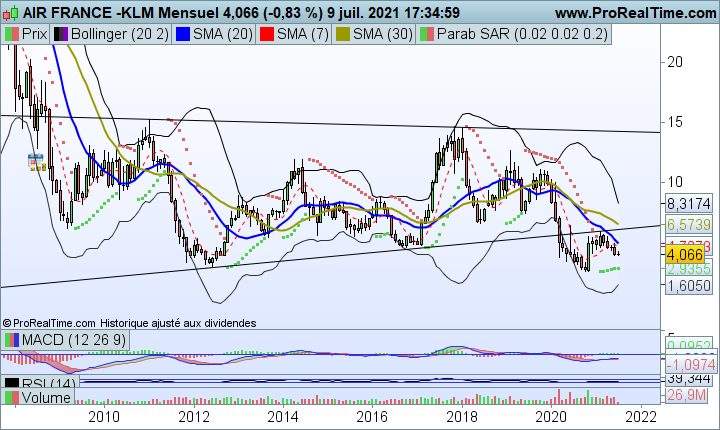The width and height of the screenshot is (720, 430).
Task: Click the 2016 time axis label
Action: coord(372,417)
